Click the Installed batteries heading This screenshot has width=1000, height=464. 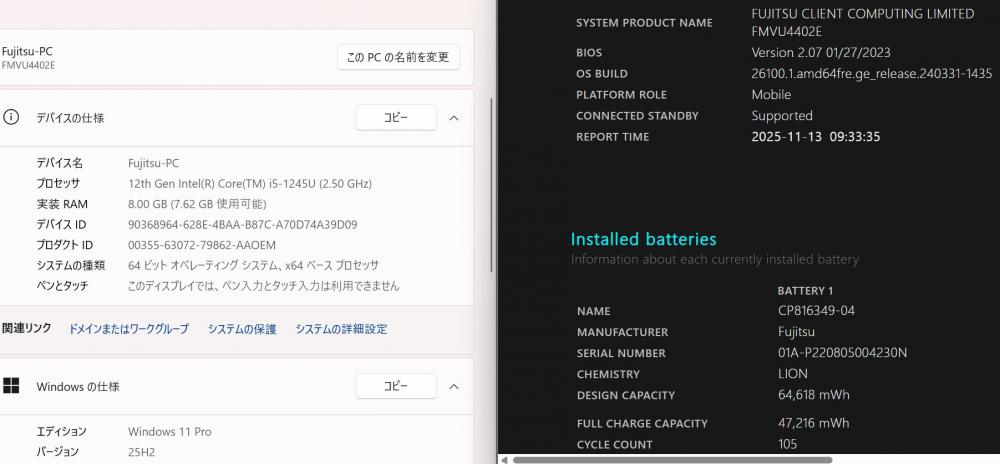[643, 239]
